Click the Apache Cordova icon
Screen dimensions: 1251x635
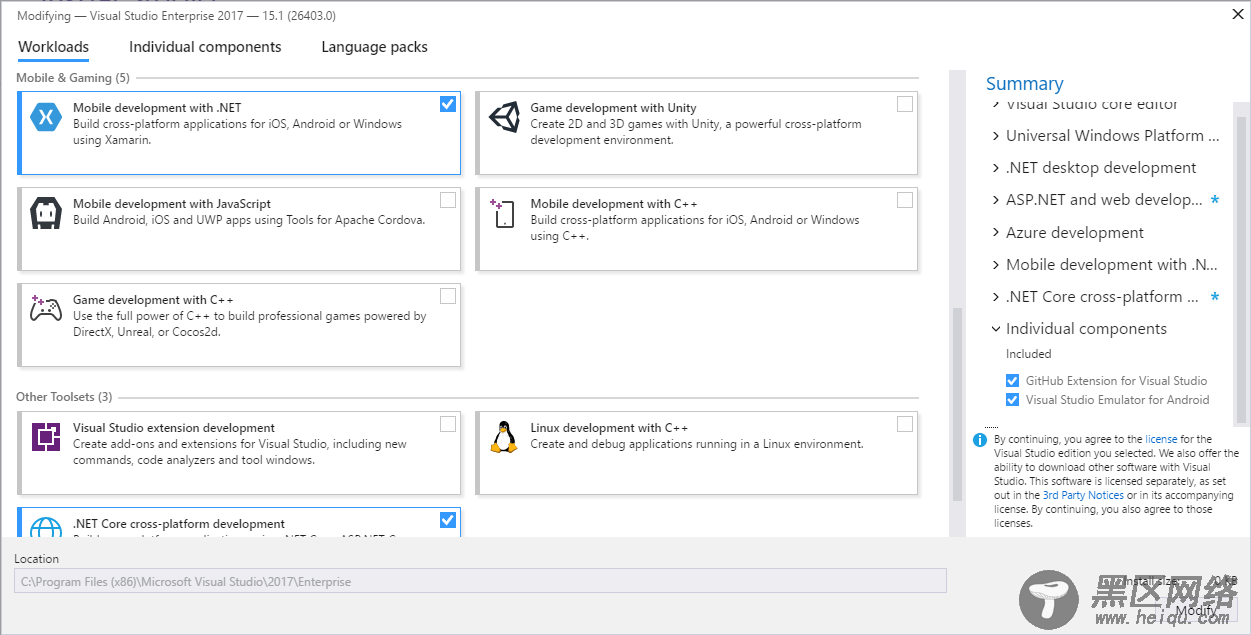[46, 213]
